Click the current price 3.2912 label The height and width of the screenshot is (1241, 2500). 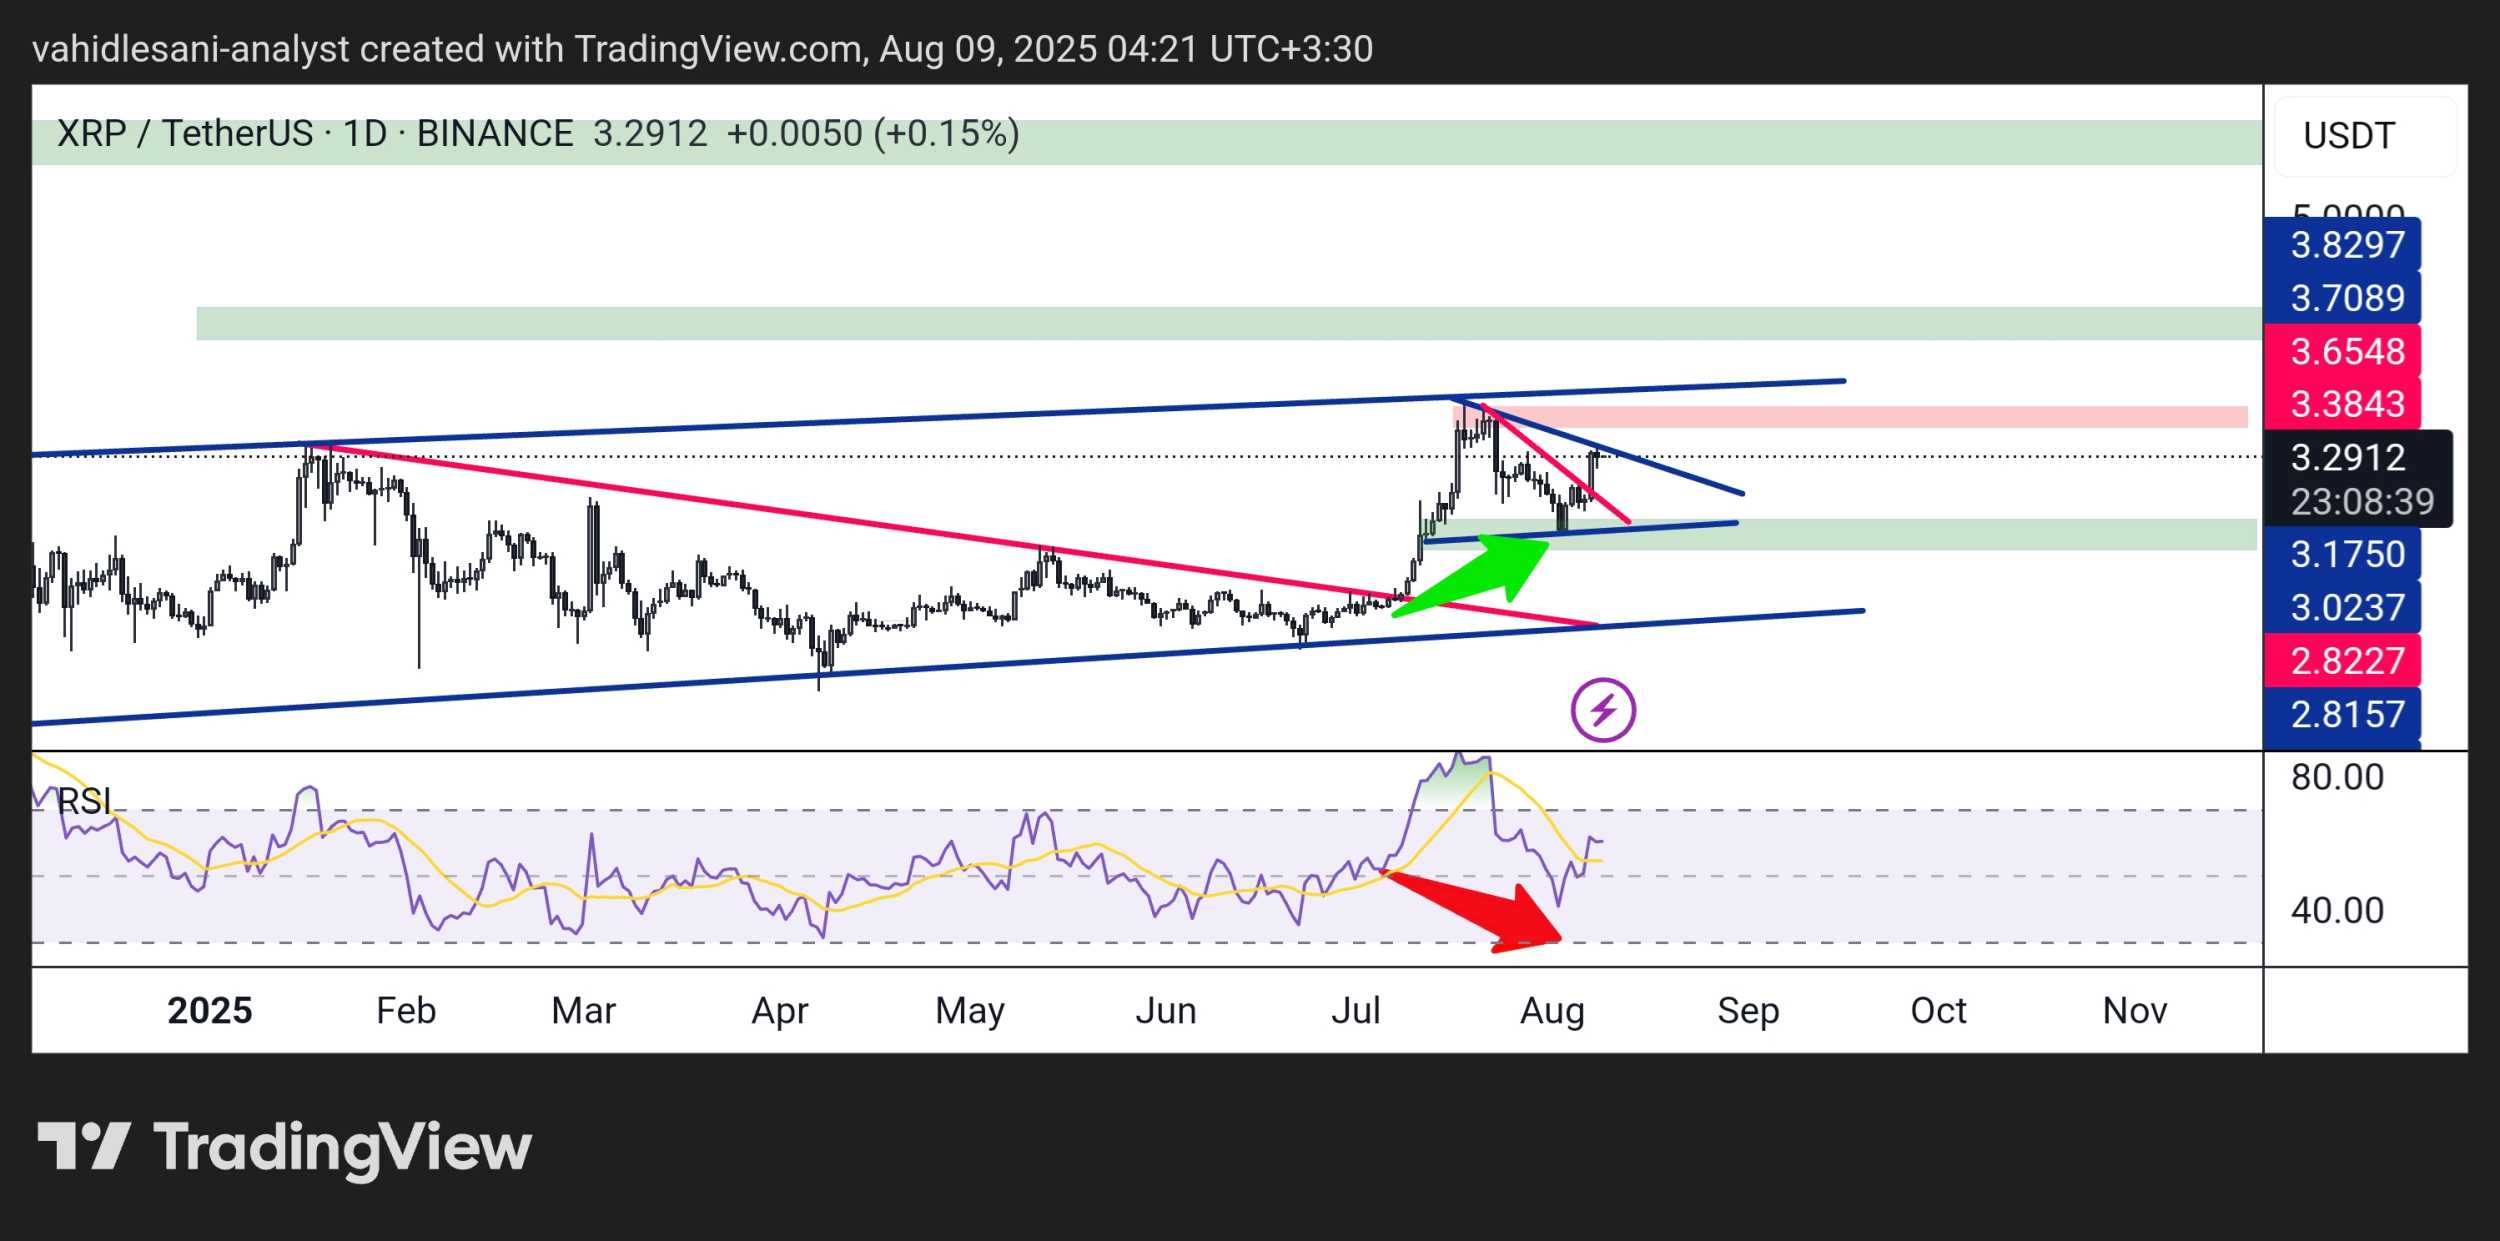(x=2346, y=458)
